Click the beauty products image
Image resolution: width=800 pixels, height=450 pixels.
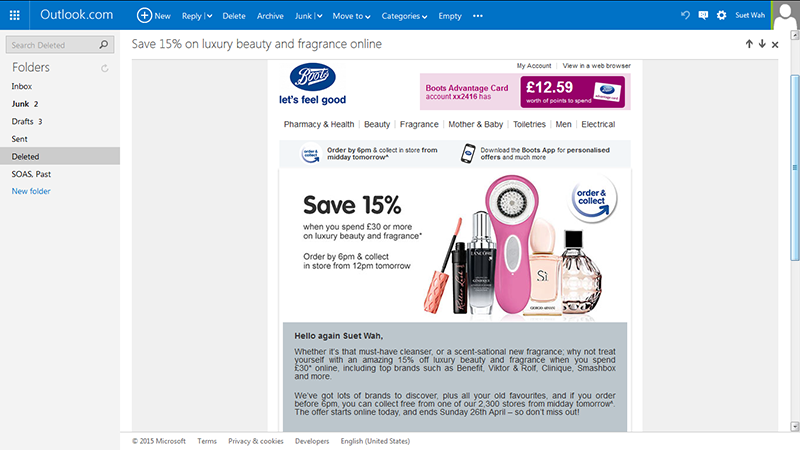click(x=513, y=245)
